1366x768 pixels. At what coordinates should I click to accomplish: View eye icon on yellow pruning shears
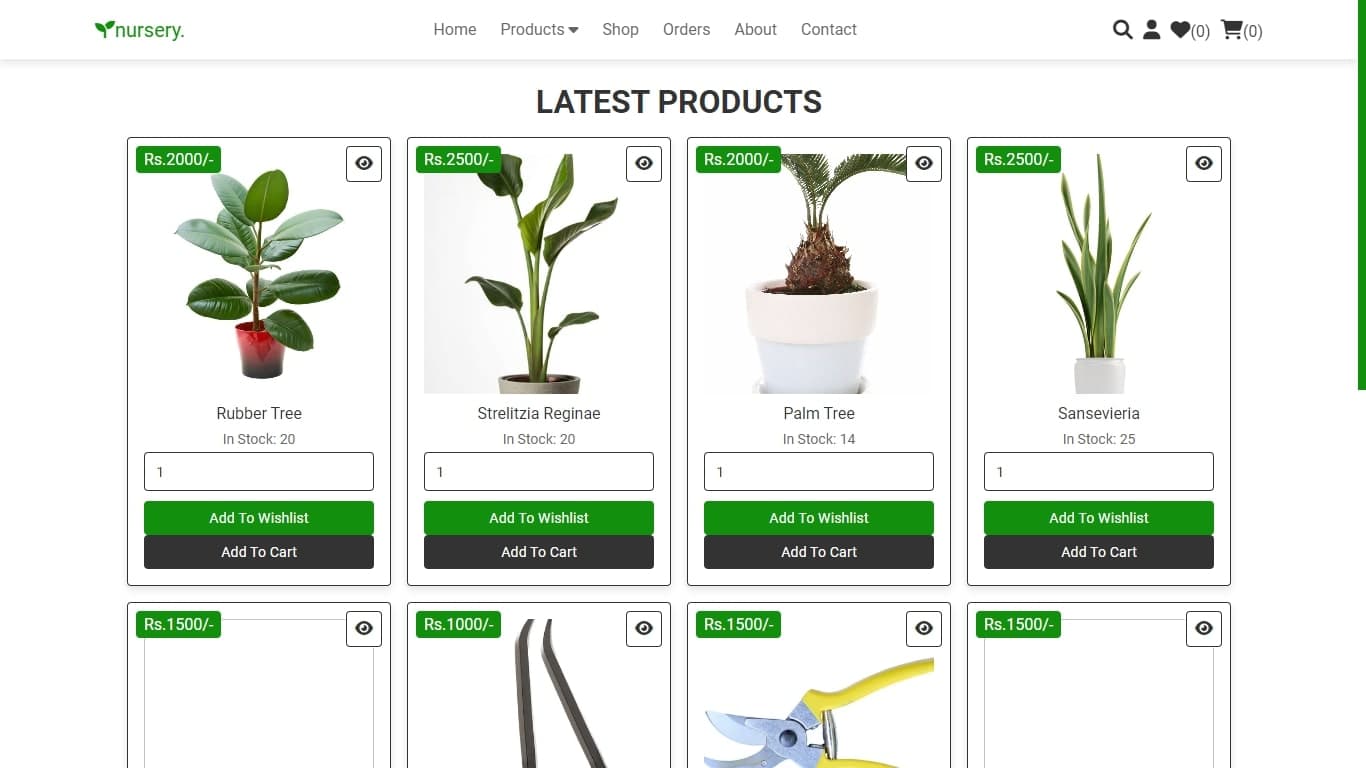[x=924, y=628]
